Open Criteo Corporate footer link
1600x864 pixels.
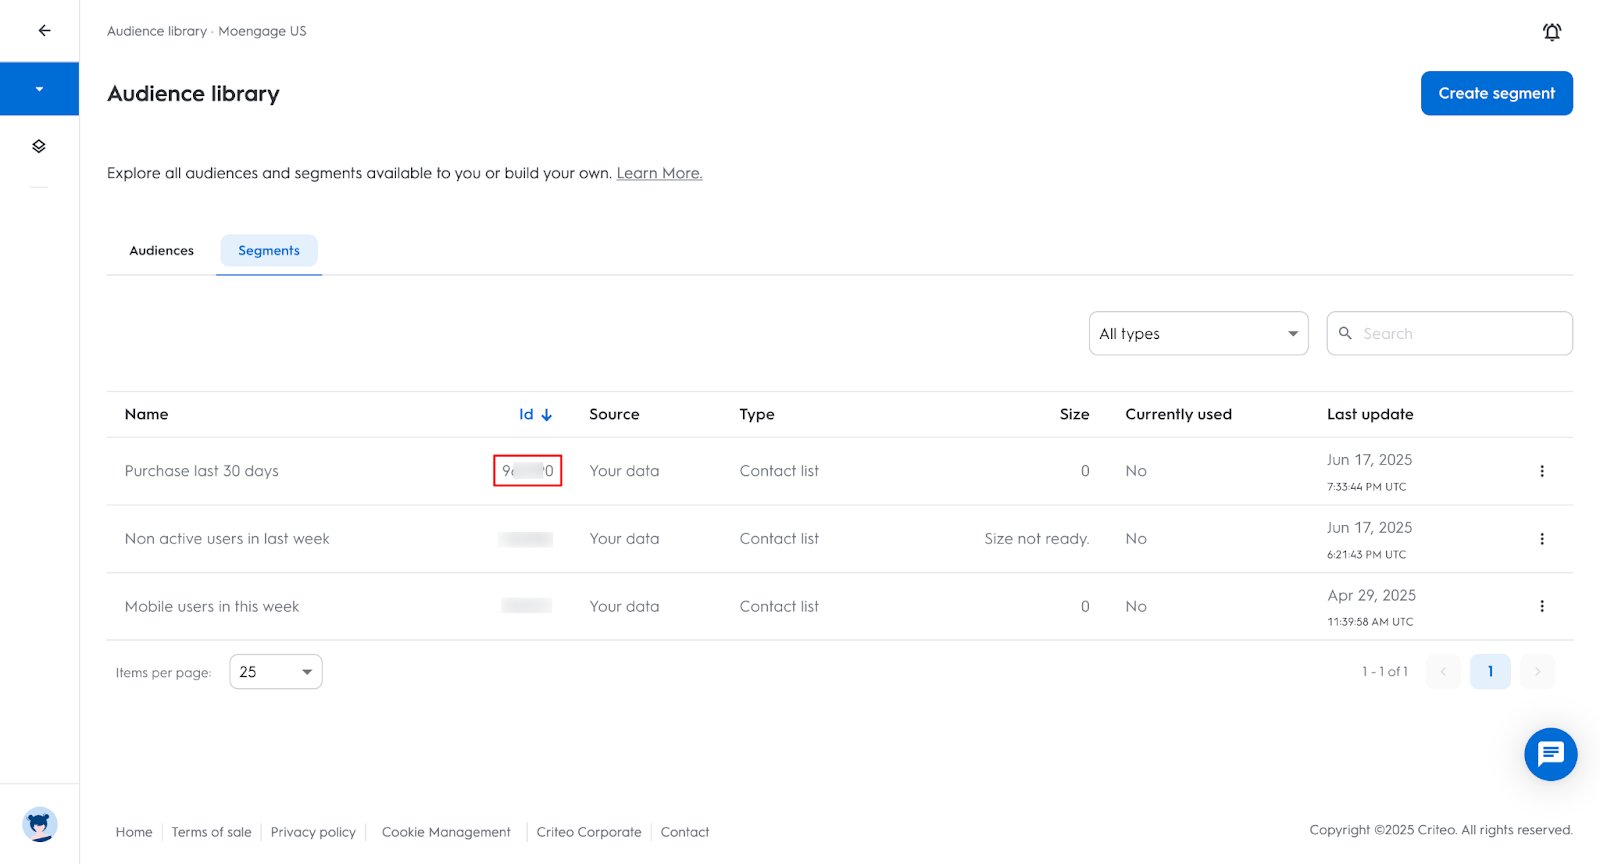(589, 832)
